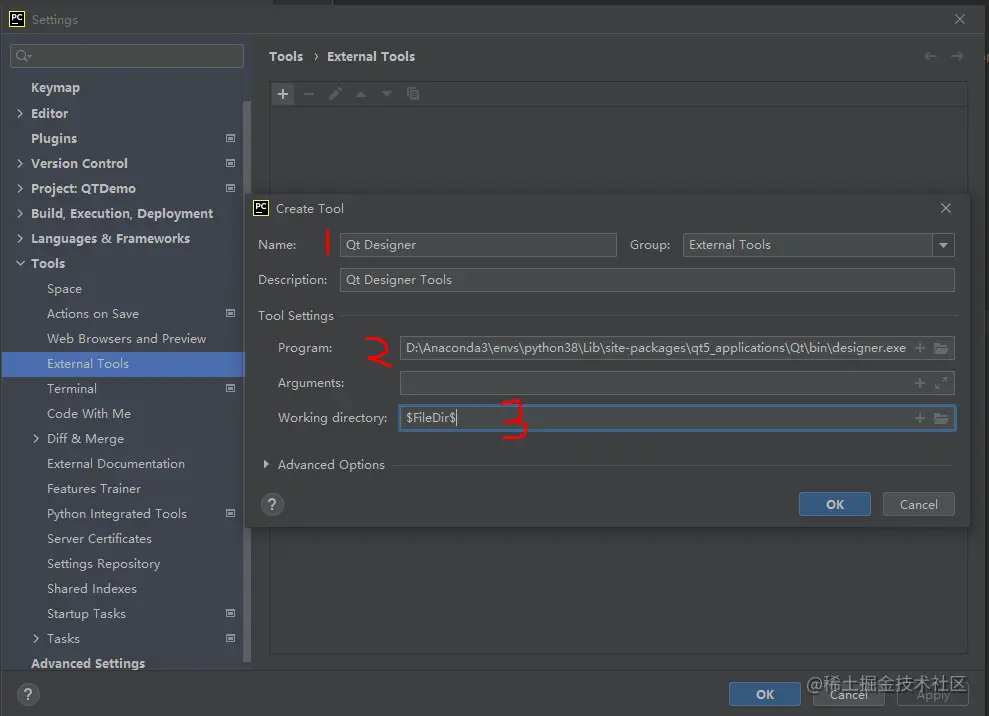Screen dimensions: 989x716
Task: Navigate back with the left arrow
Action: 930,56
